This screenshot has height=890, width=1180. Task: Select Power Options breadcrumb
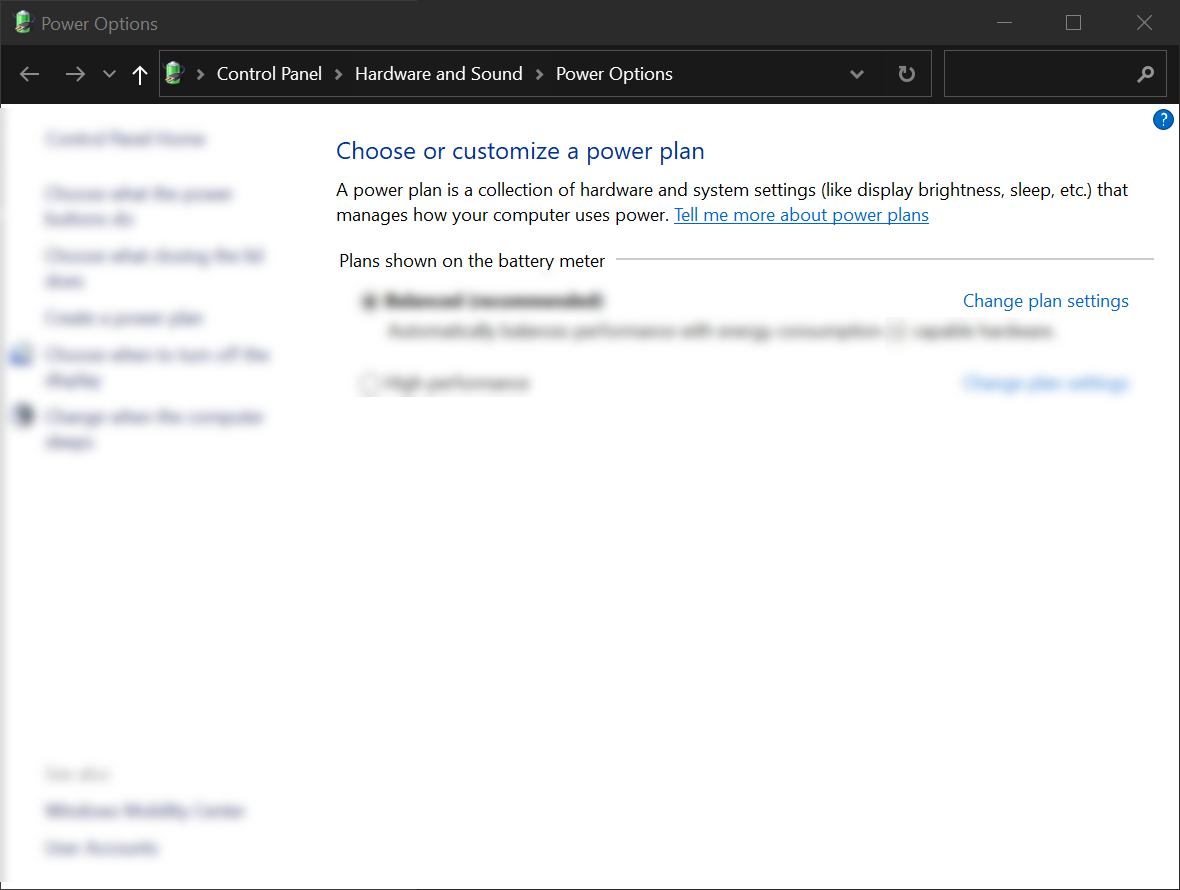[614, 74]
